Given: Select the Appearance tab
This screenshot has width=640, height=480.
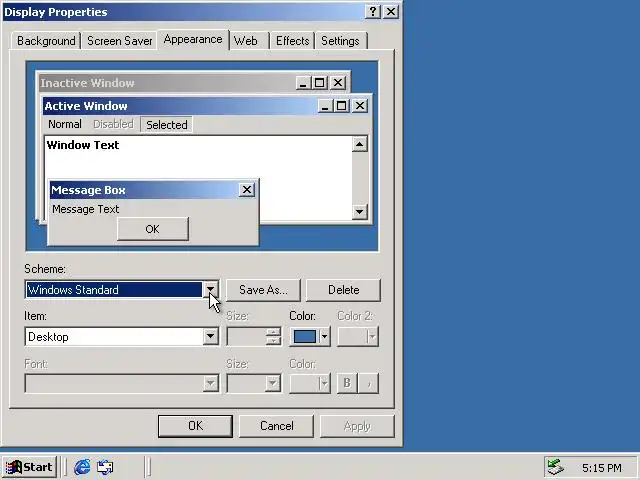Looking at the screenshot, I should coord(193,40).
